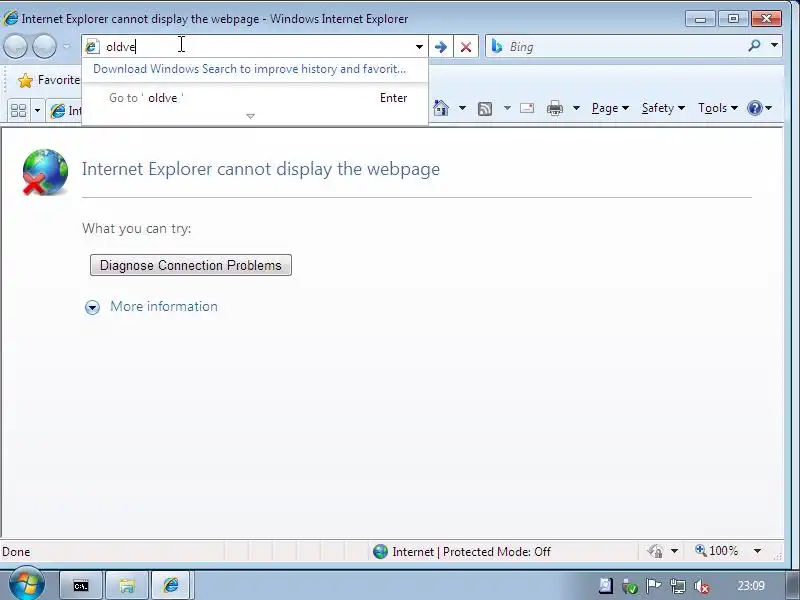Open the Feeds dropdown arrow

(507, 108)
